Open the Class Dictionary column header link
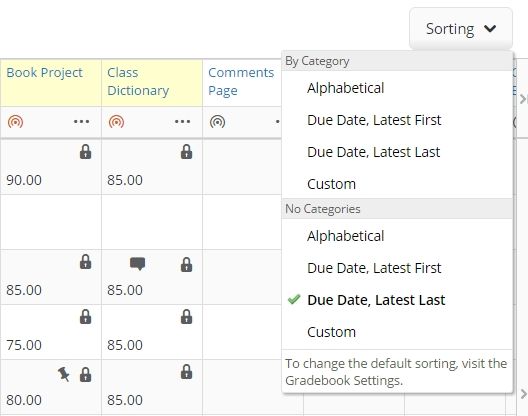Image resolution: width=528 pixels, height=416 pixels. pos(138,82)
